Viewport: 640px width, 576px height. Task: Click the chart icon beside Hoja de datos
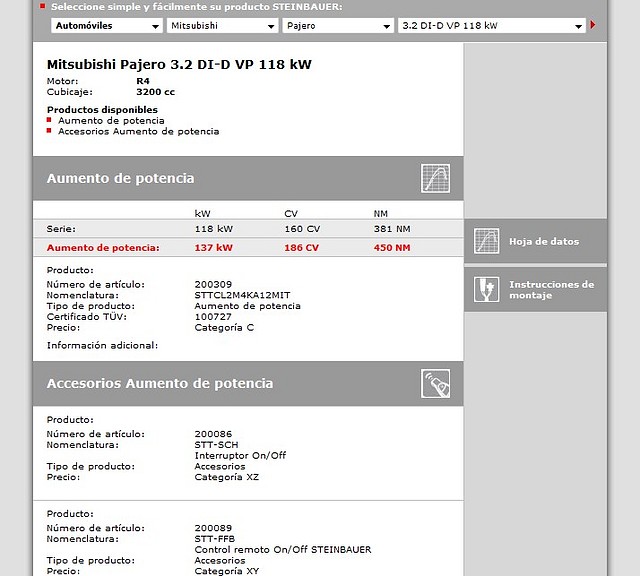[x=487, y=241]
